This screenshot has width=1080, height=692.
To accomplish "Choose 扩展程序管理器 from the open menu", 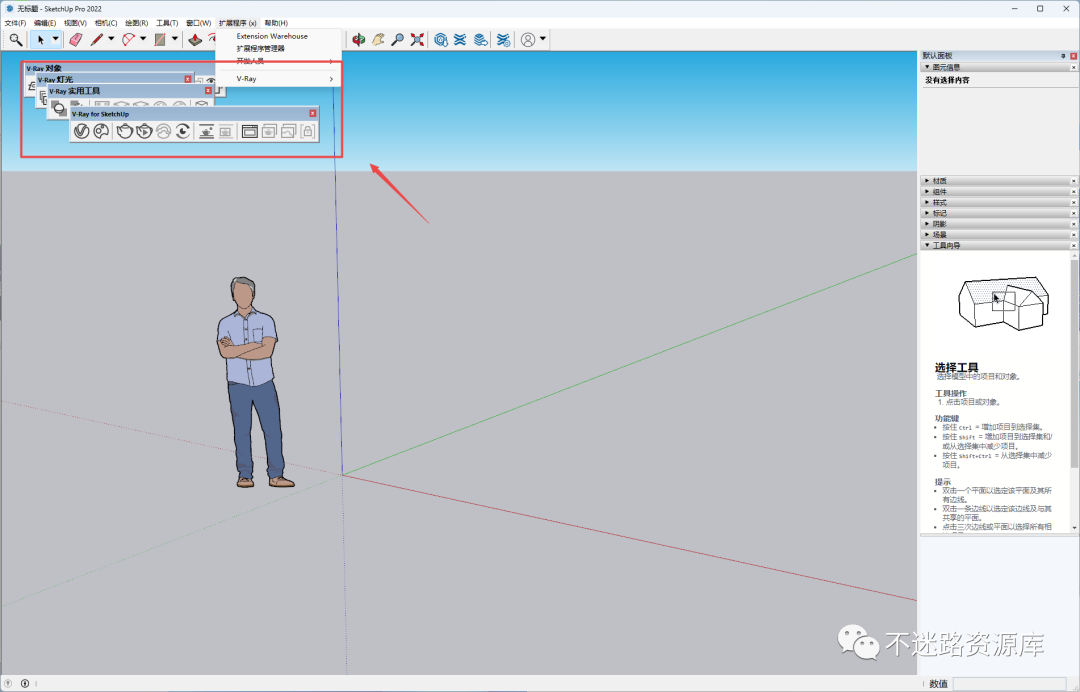I will pyautogui.click(x=278, y=48).
